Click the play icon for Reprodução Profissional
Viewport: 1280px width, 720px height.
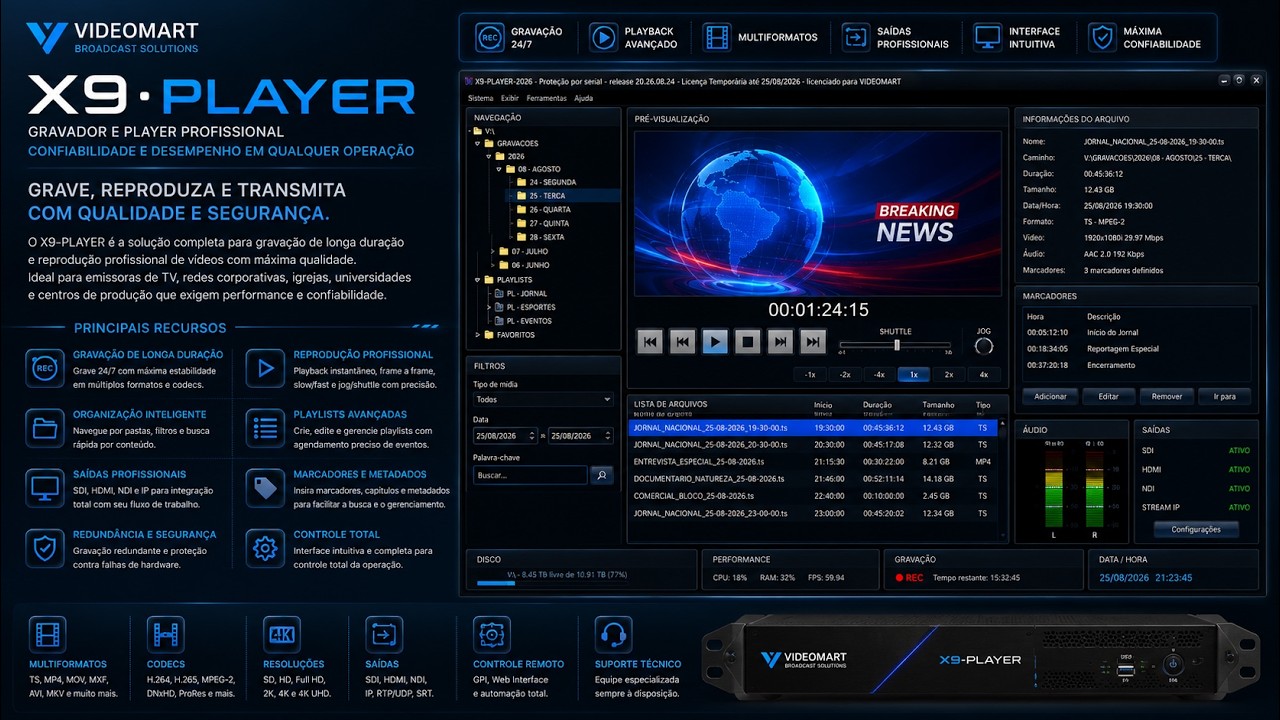(x=265, y=368)
